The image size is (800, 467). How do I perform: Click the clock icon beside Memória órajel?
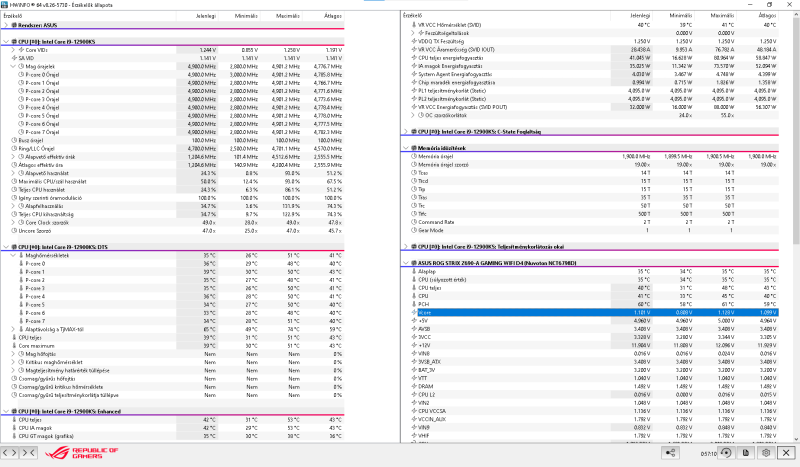(414, 157)
